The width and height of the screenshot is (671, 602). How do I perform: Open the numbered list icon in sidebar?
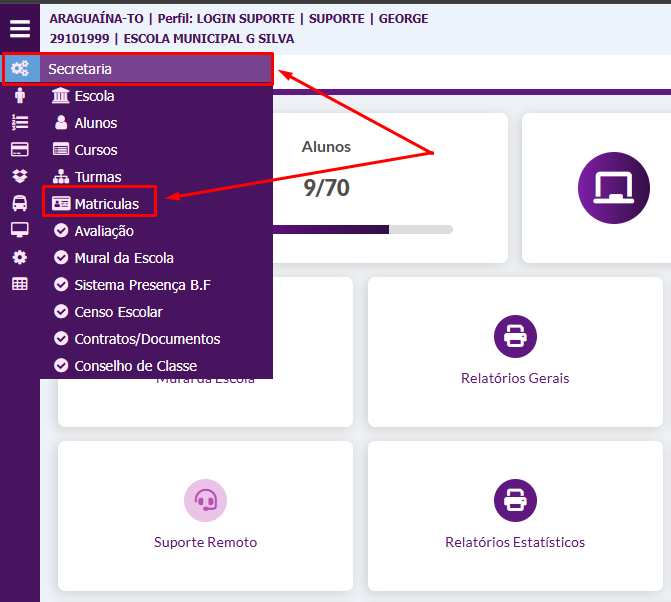pyautogui.click(x=20, y=122)
